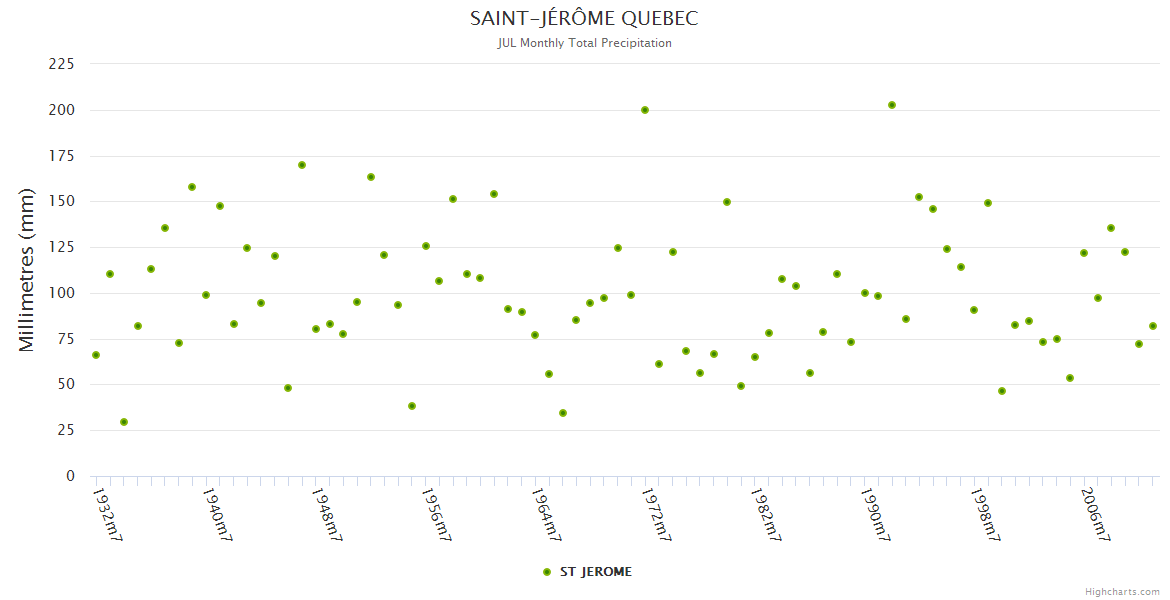Click the green ST JEROME legend marker
Screen dimensions: 1170x600
coord(546,572)
